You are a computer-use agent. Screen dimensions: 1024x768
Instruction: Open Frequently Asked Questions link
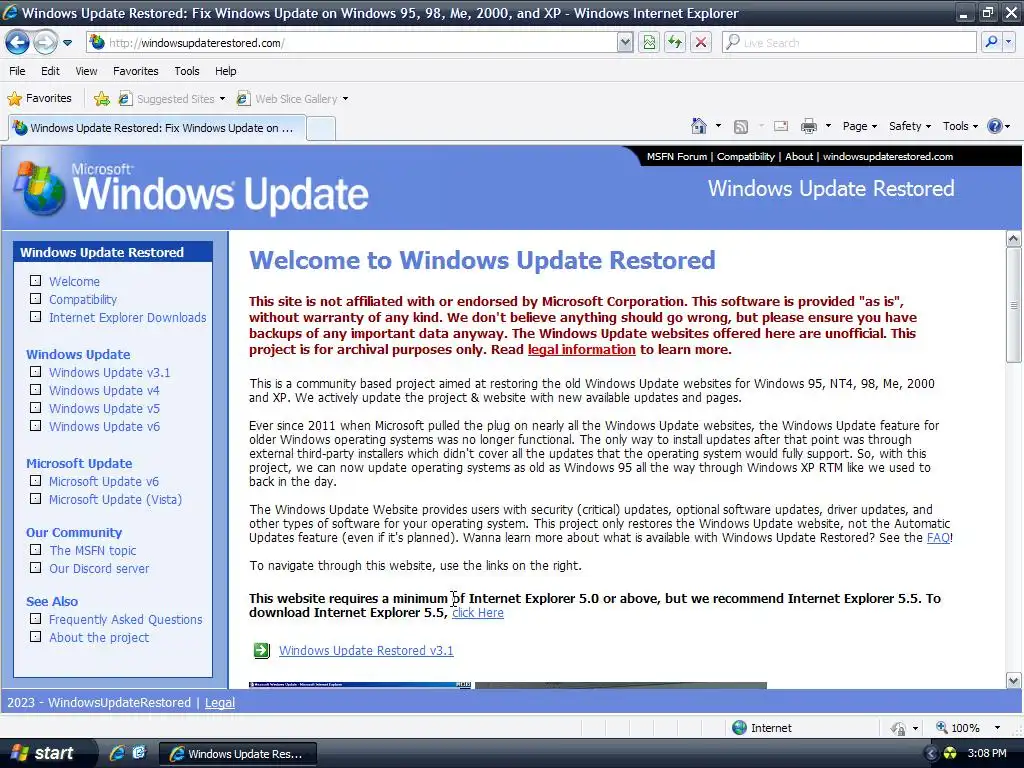pos(125,620)
